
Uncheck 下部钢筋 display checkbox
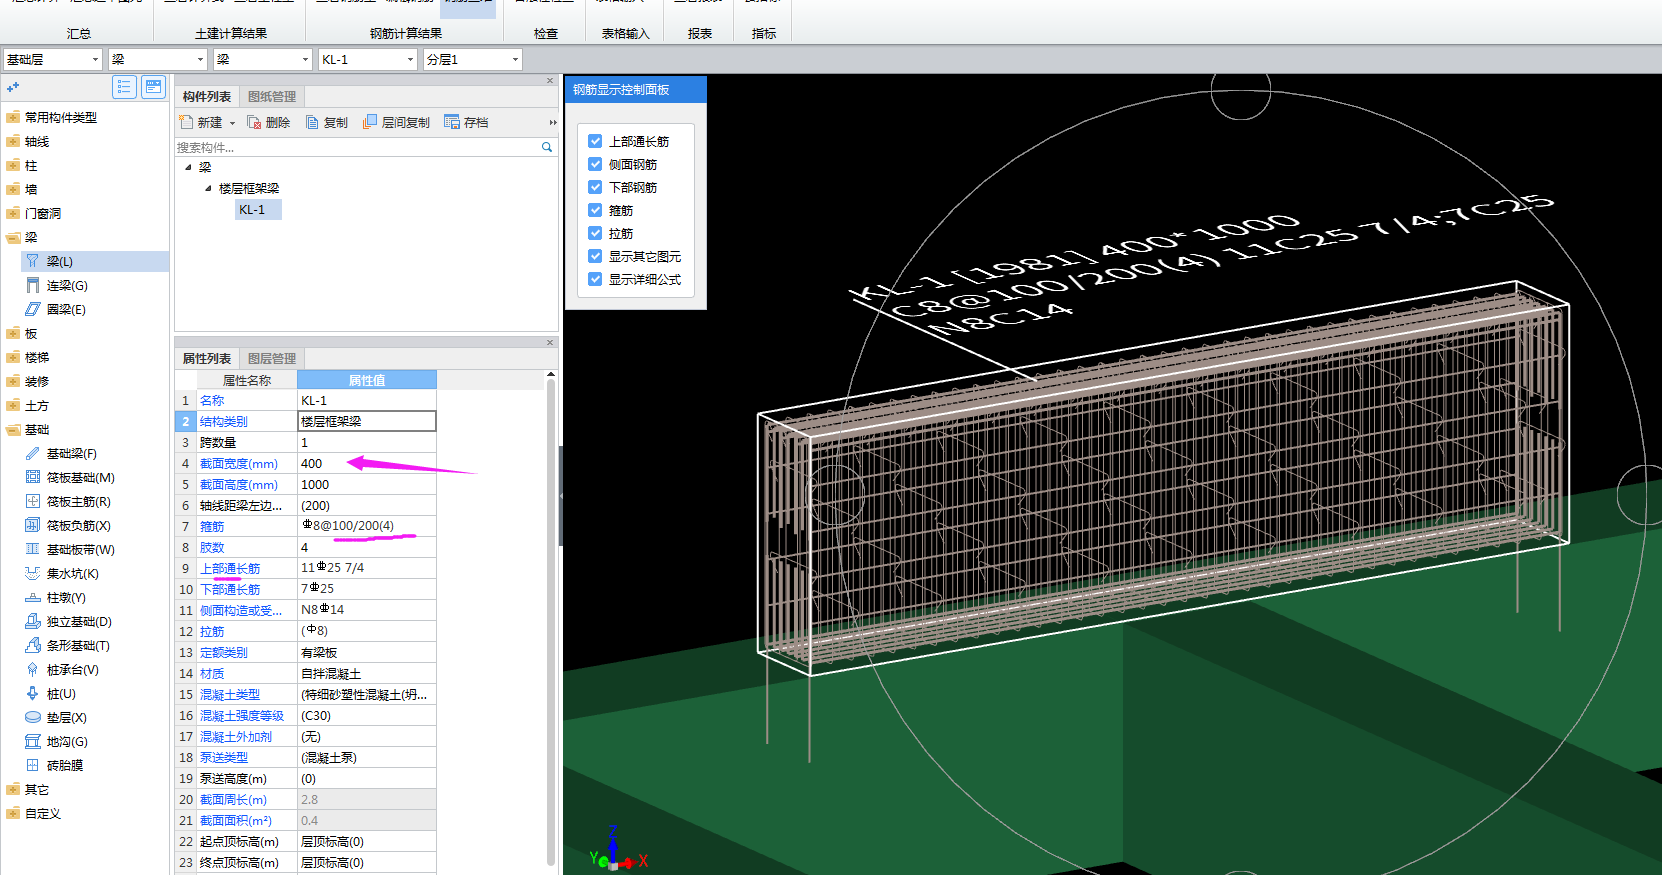(595, 187)
